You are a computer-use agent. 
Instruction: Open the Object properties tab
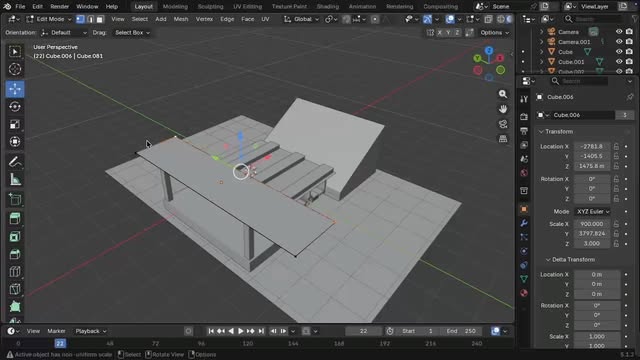tap(524, 209)
